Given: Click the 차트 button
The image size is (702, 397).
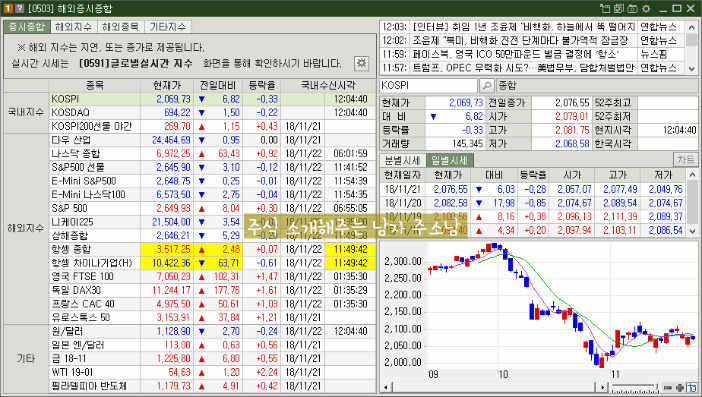Looking at the screenshot, I should coord(685,160).
